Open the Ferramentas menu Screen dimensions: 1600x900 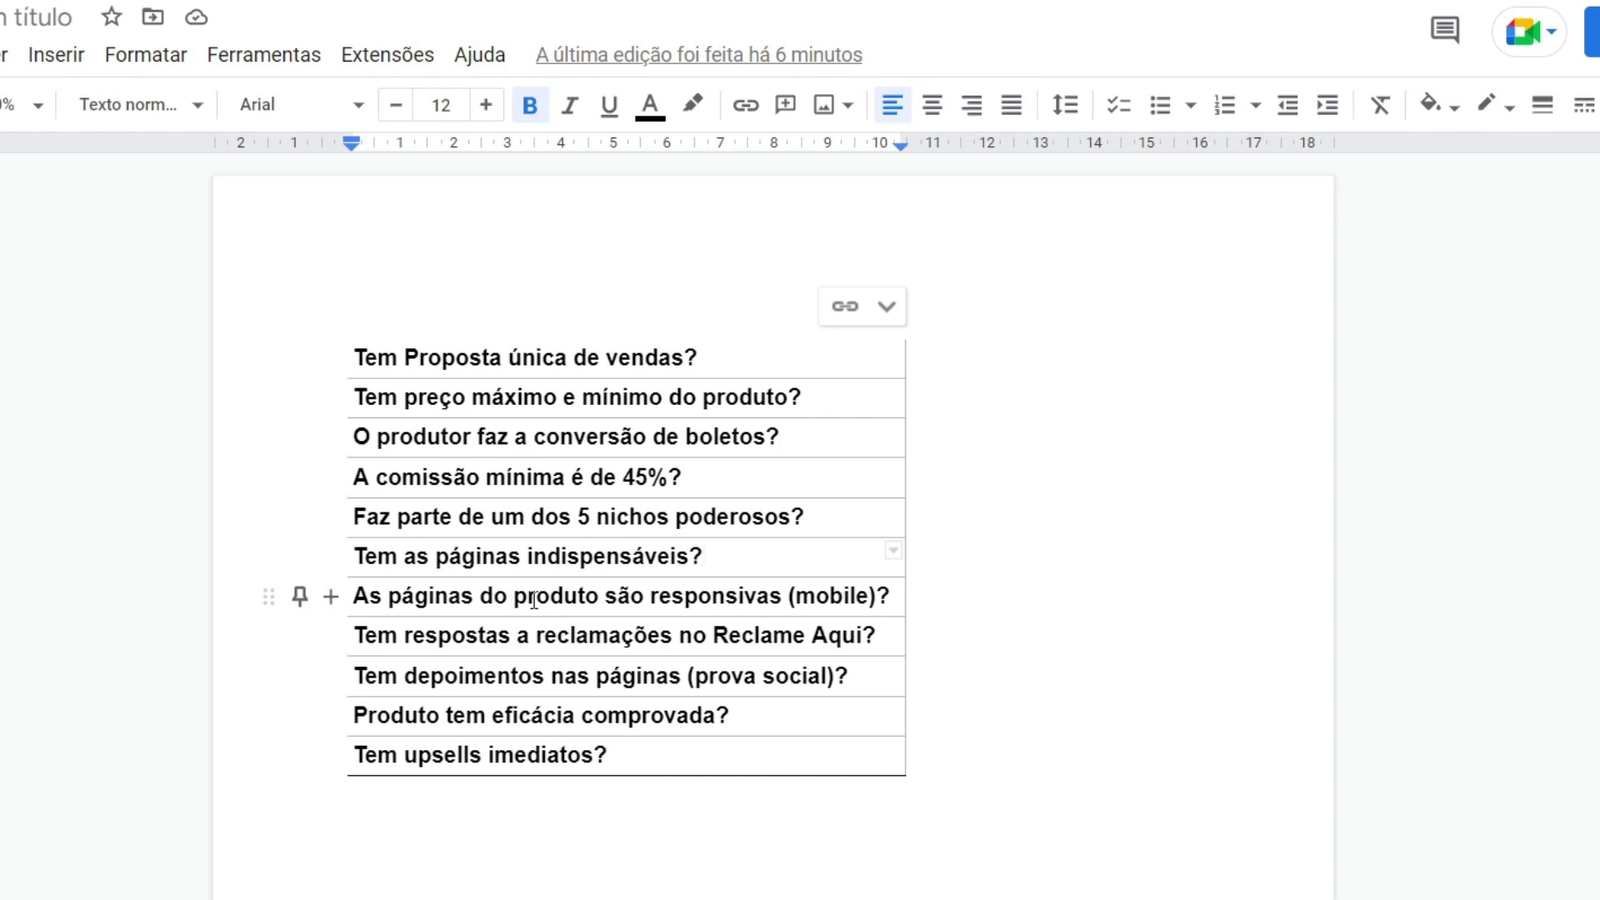[x=264, y=55]
